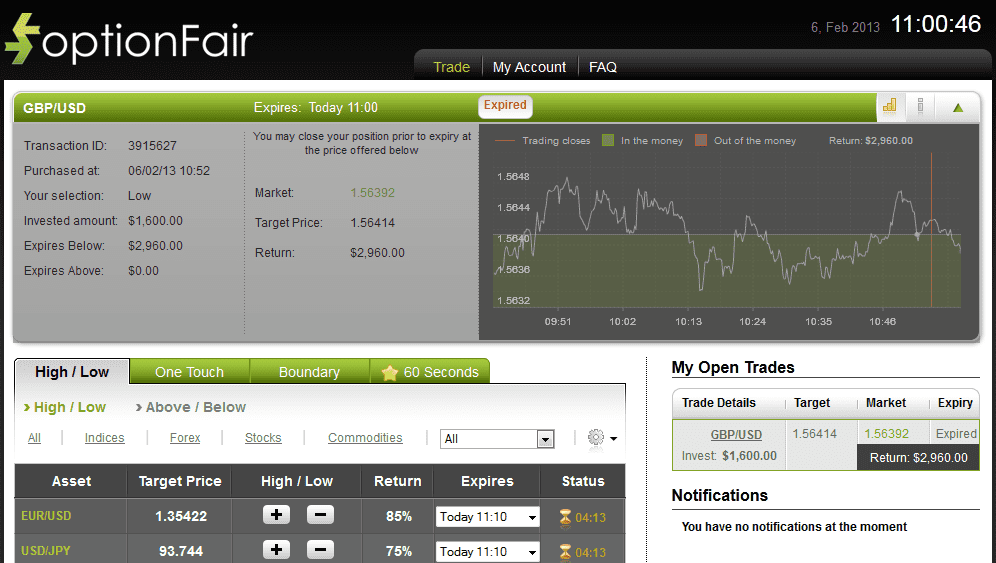Open the chart view icon in GBP/USD header

[889, 106]
